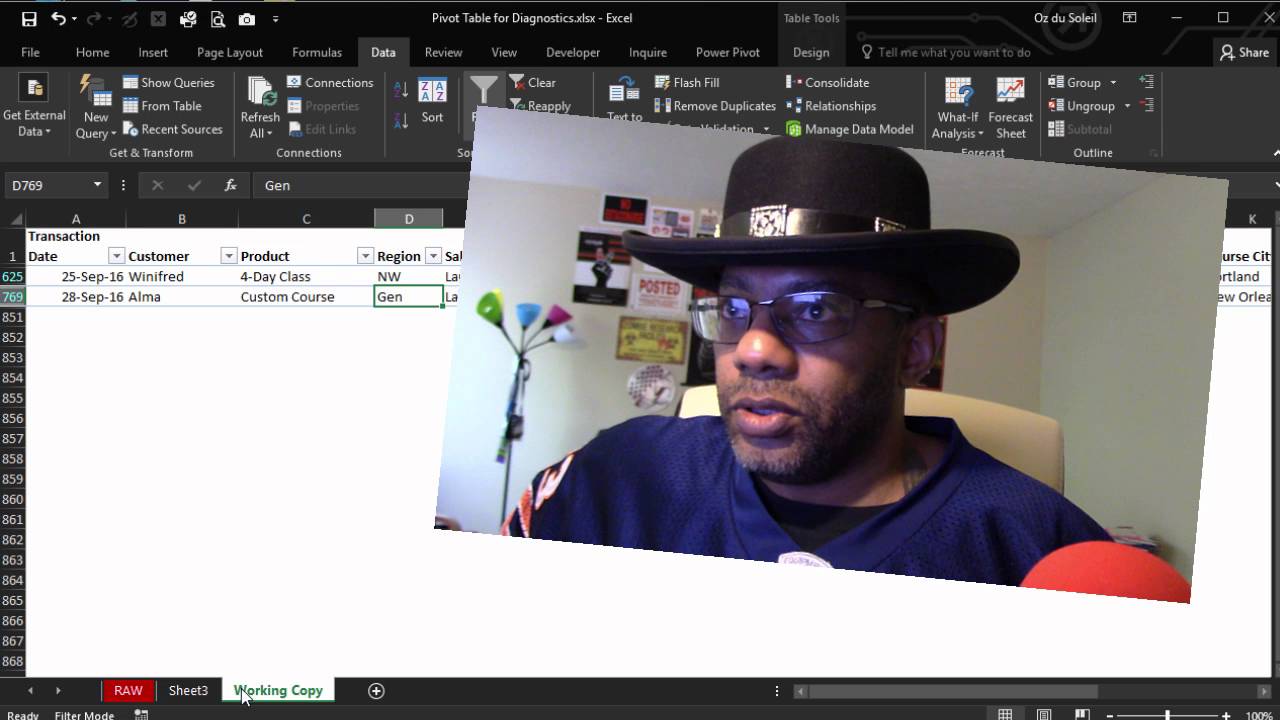The width and height of the screenshot is (1280, 720).
Task: Click Oz du Soleil account name
Action: (x=1064, y=18)
